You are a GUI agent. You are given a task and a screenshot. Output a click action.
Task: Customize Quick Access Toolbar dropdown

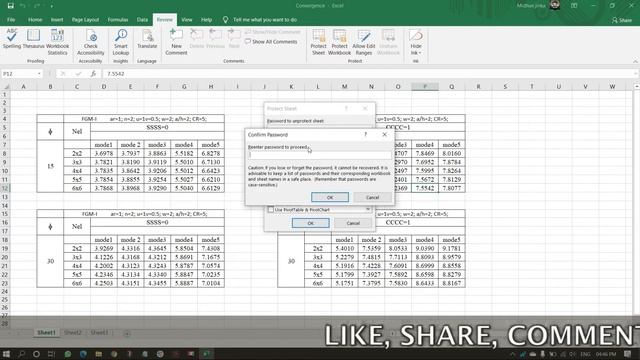(52, 6)
